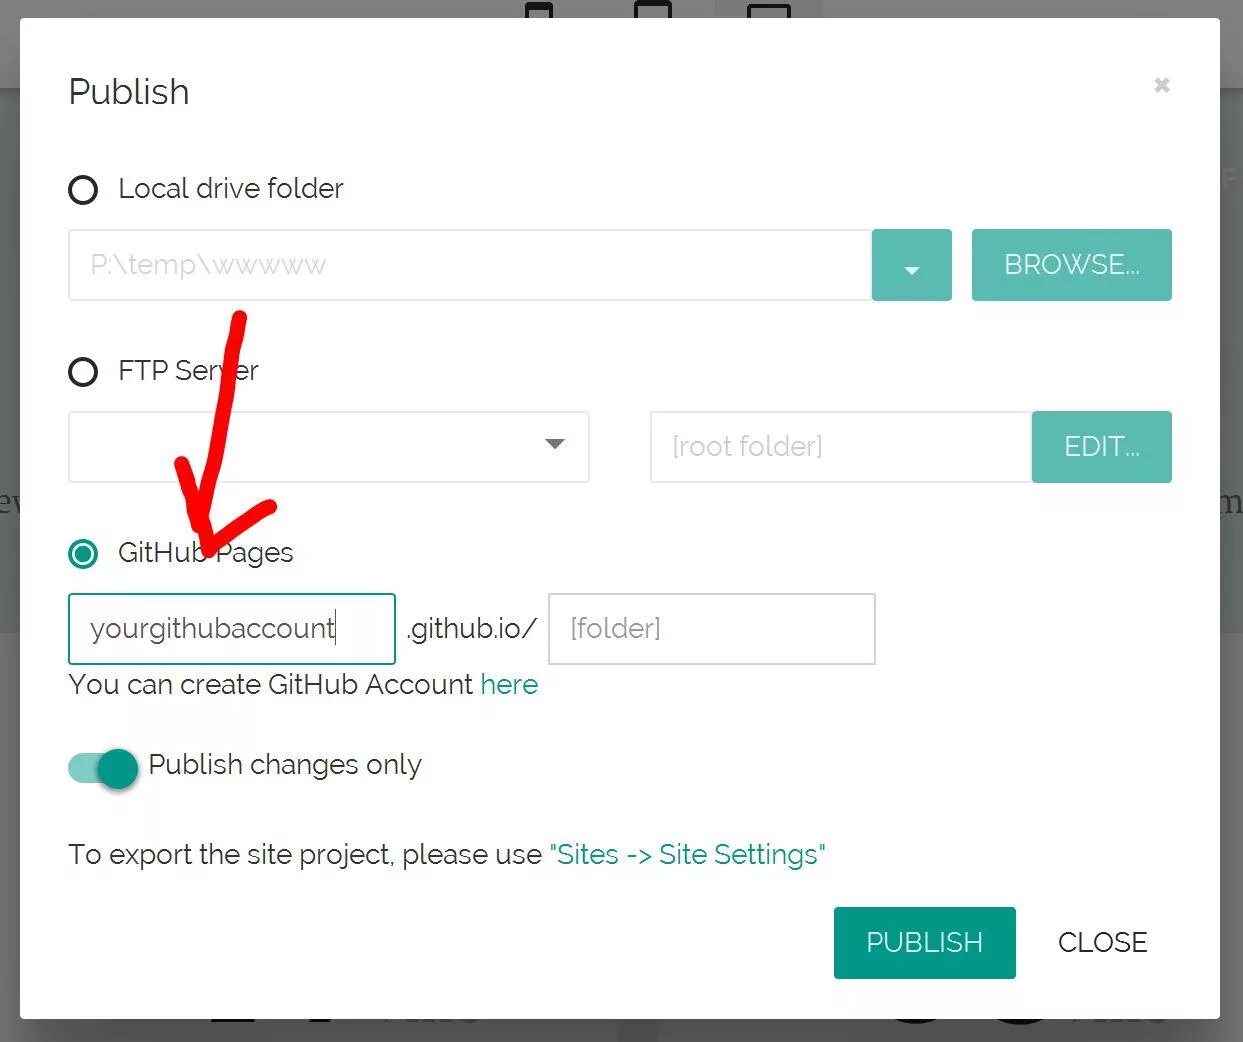1243x1042 pixels.
Task: Click the PUBLISH button
Action: [924, 942]
